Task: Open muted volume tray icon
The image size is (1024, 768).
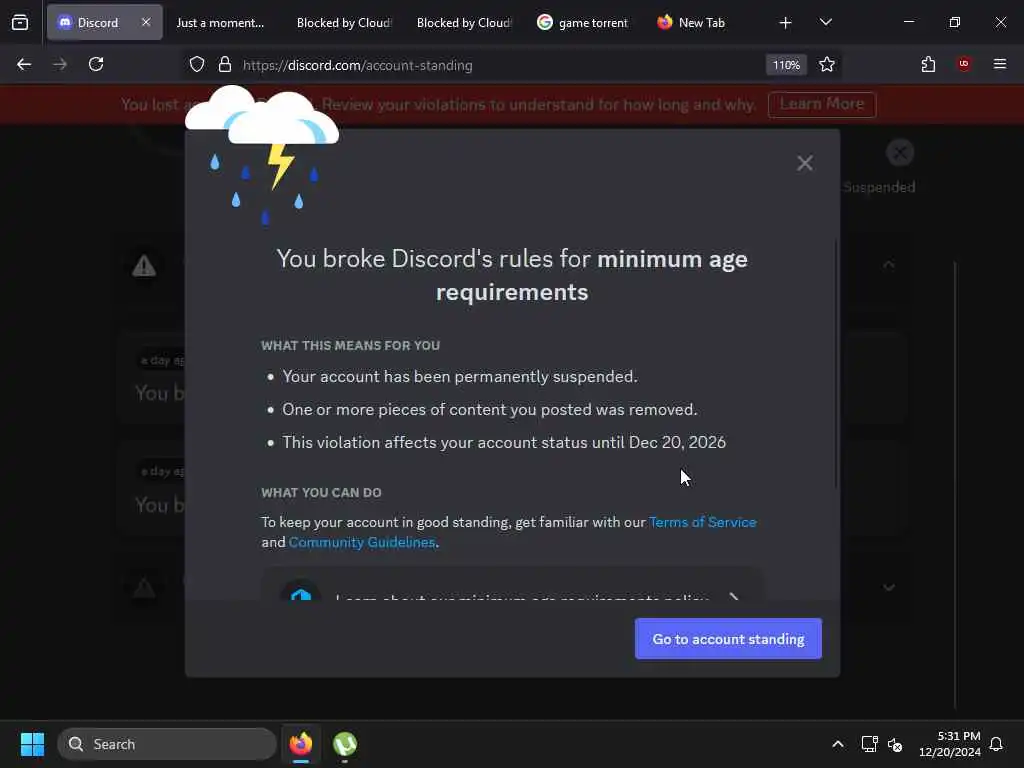Action: (x=895, y=744)
